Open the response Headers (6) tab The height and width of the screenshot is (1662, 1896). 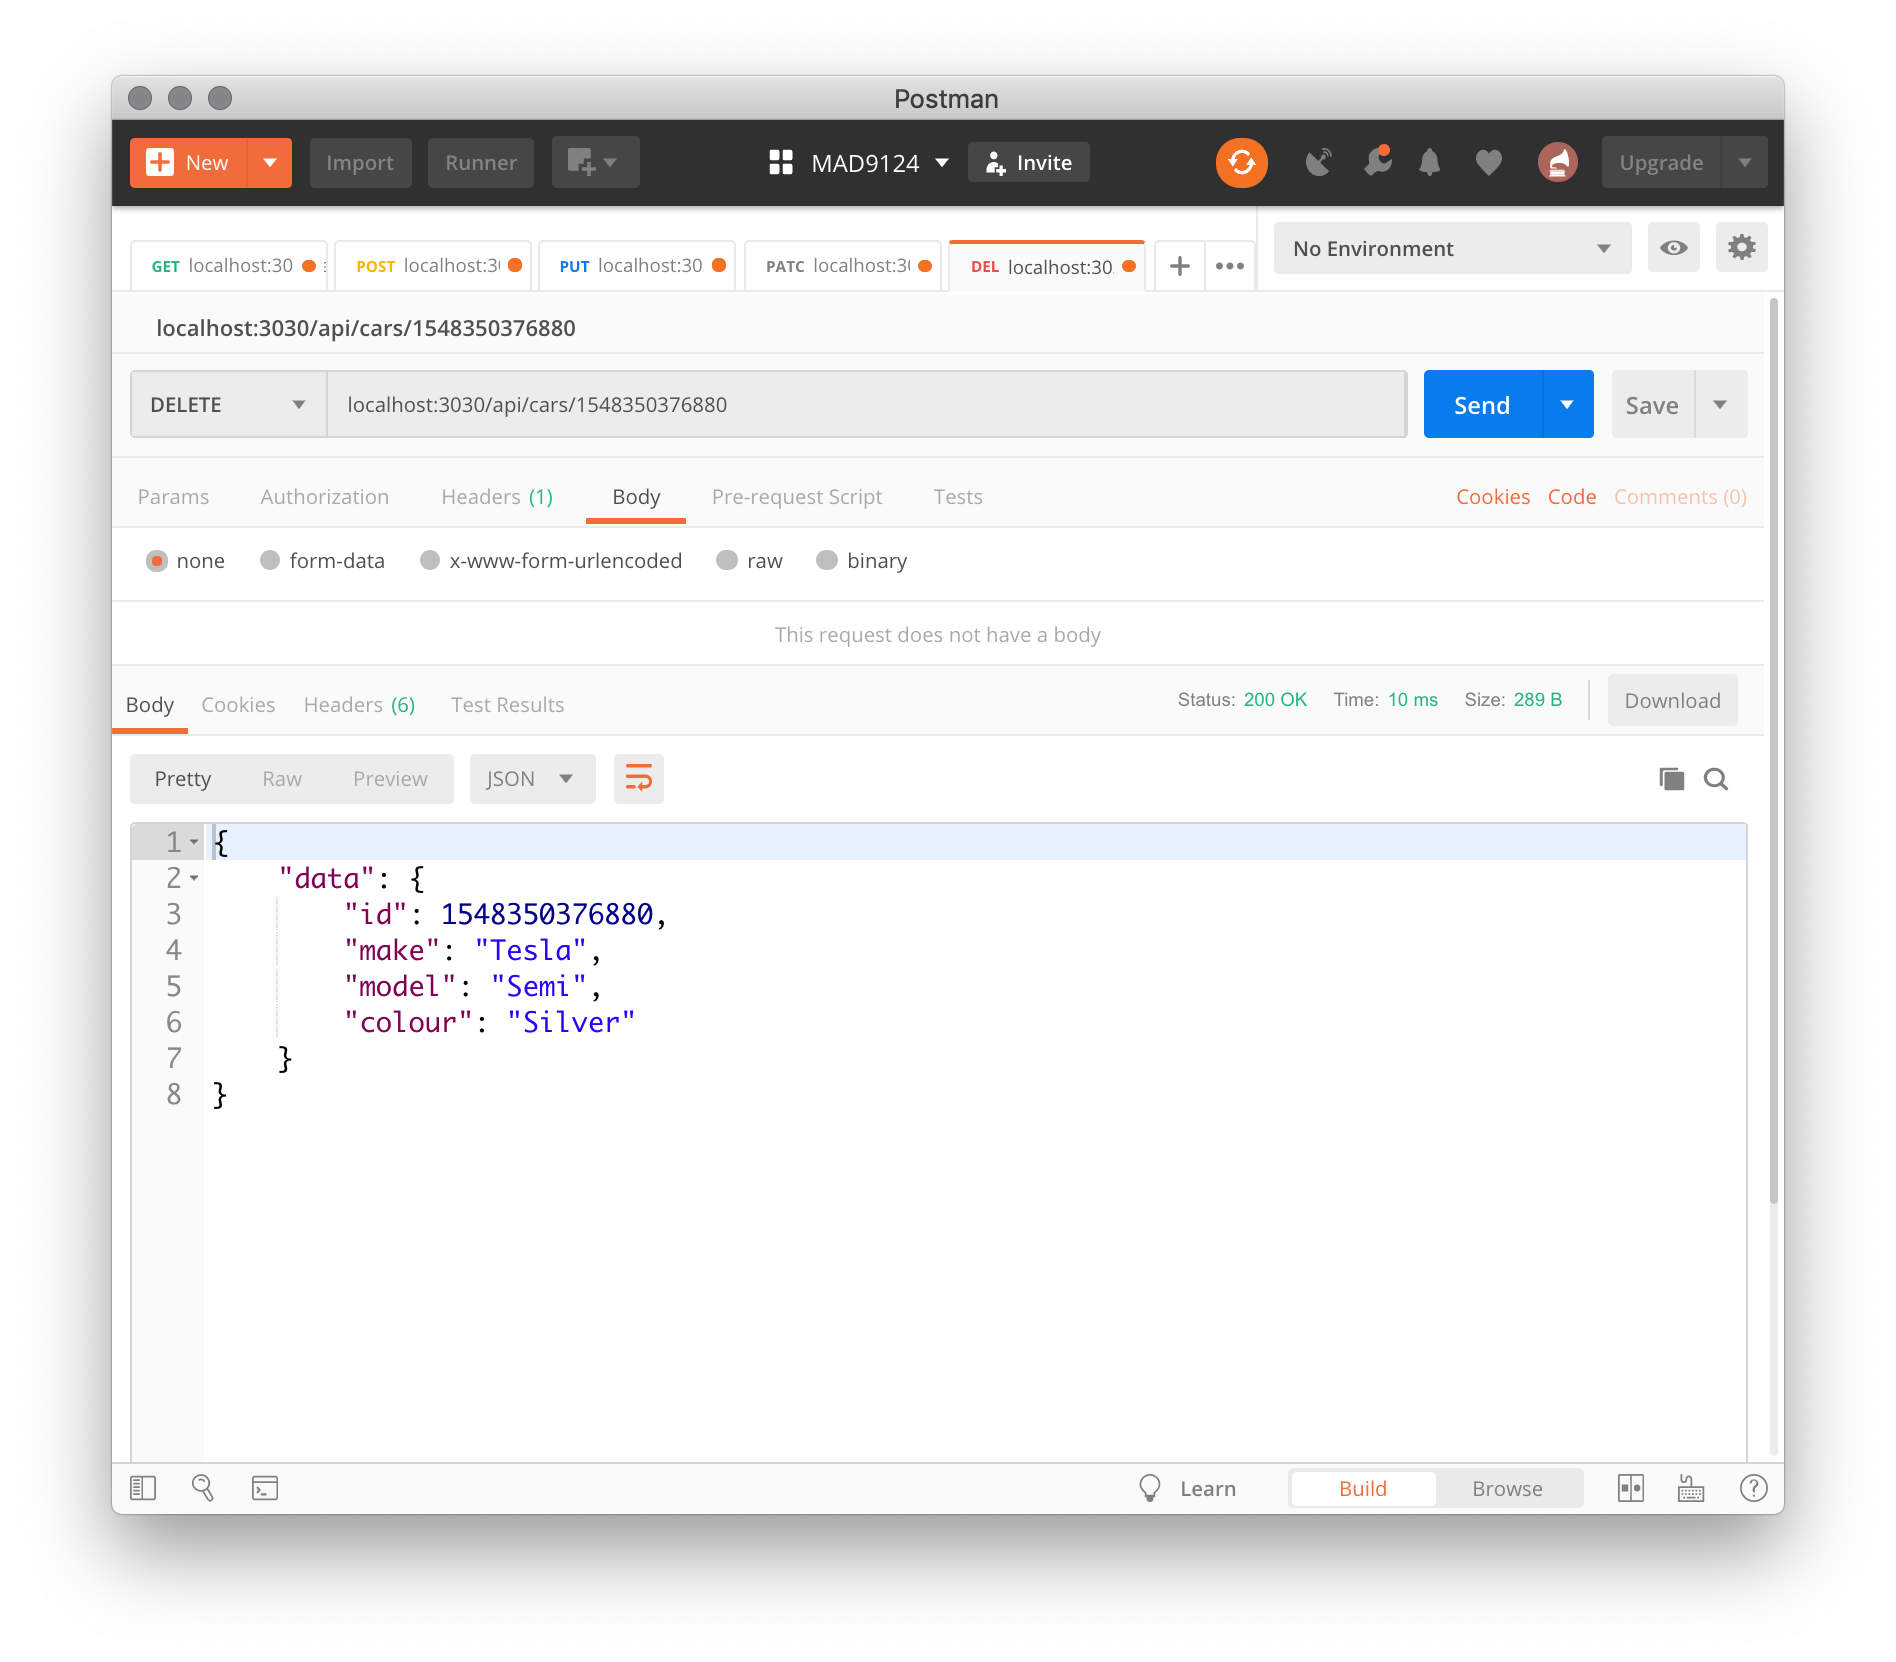(x=359, y=705)
